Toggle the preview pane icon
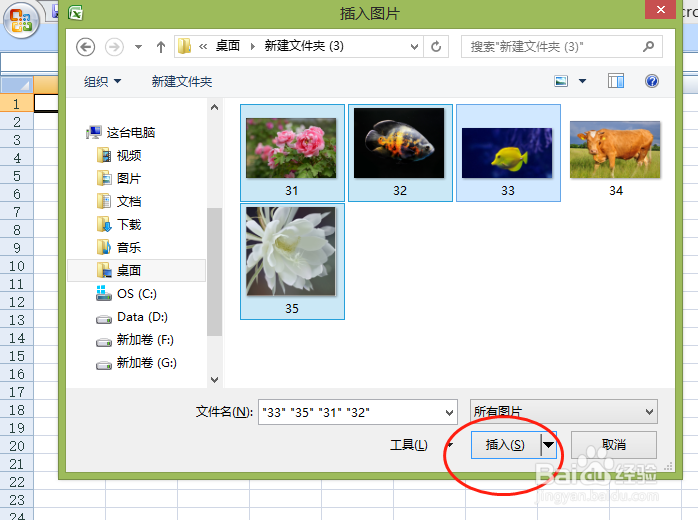Viewport: 698px width, 520px height. coord(616,81)
